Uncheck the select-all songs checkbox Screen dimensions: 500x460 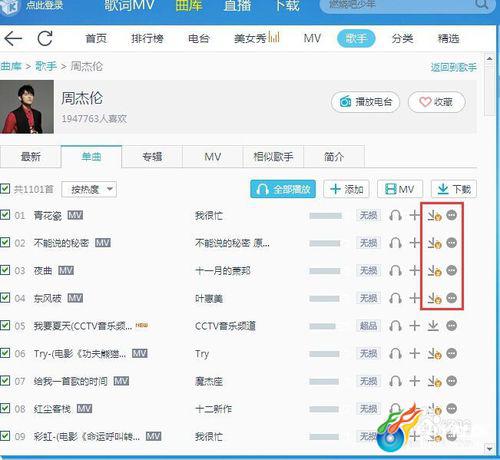pyautogui.click(x=5, y=189)
